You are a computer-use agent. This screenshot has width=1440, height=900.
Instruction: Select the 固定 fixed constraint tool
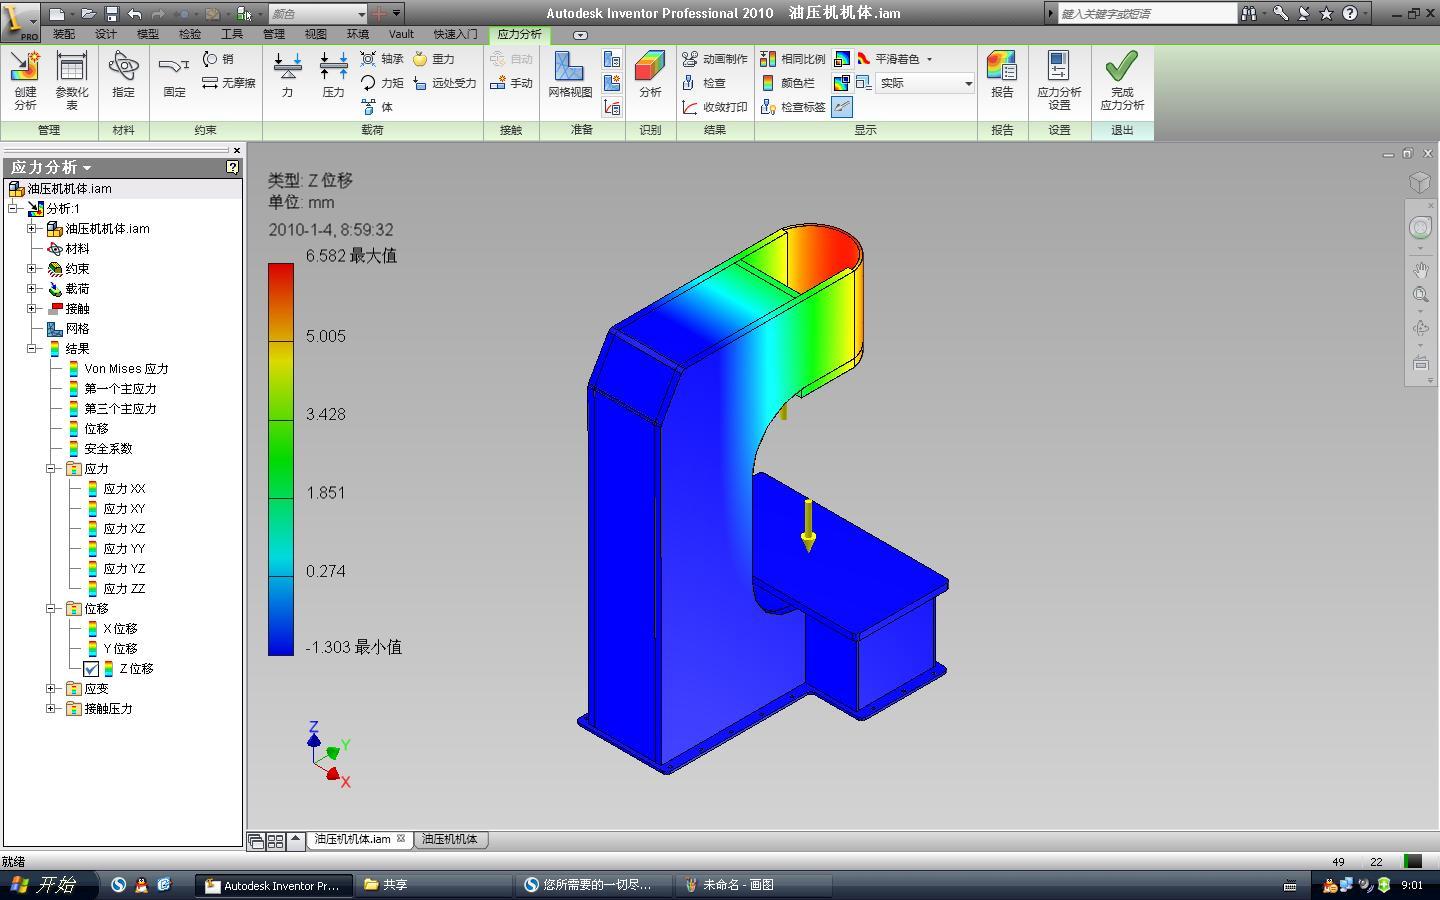[x=174, y=76]
